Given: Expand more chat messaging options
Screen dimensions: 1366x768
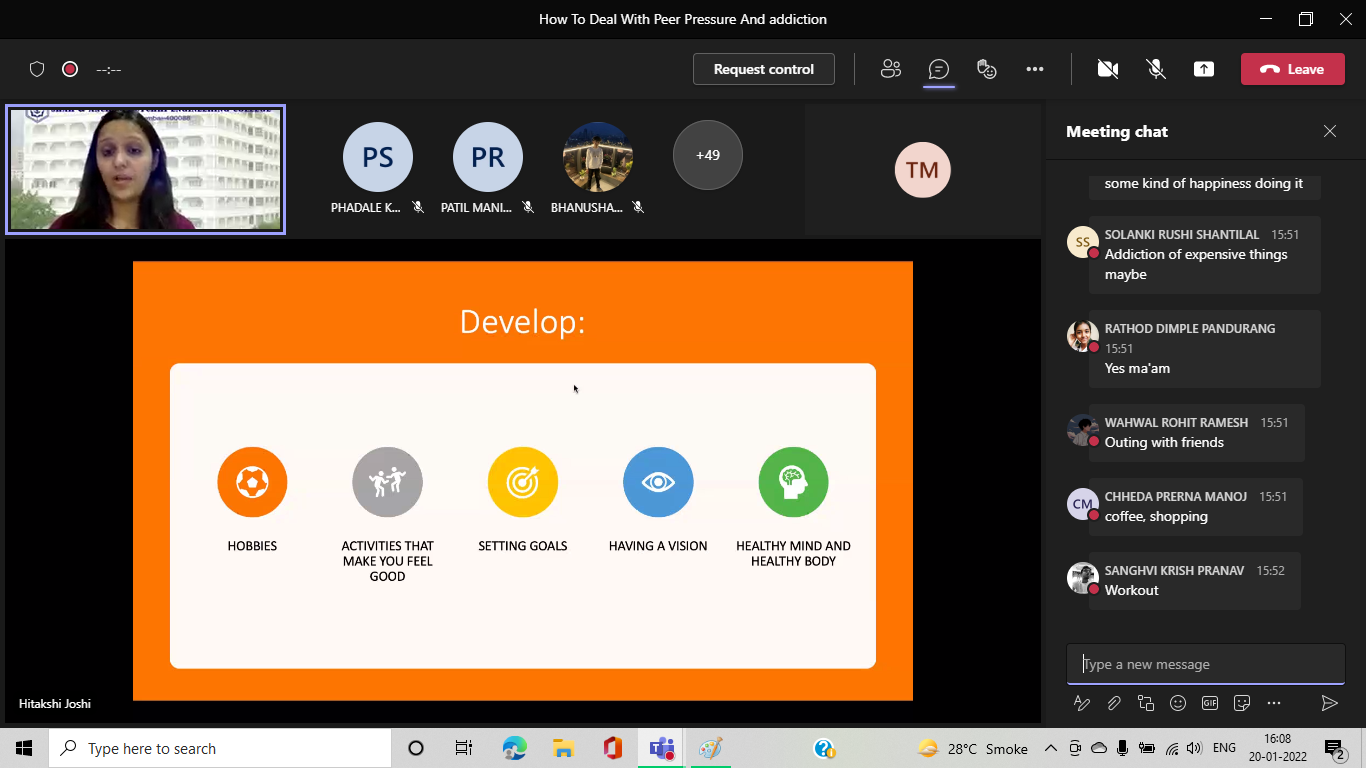Looking at the screenshot, I should 1274,703.
